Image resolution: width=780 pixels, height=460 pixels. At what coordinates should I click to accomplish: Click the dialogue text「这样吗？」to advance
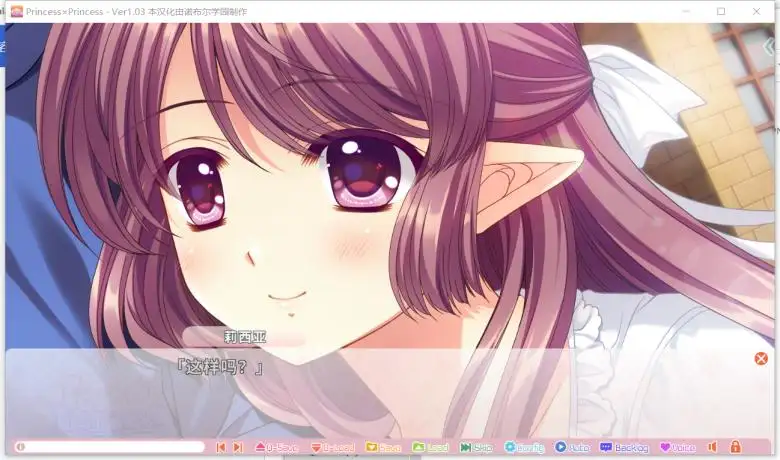(x=219, y=367)
